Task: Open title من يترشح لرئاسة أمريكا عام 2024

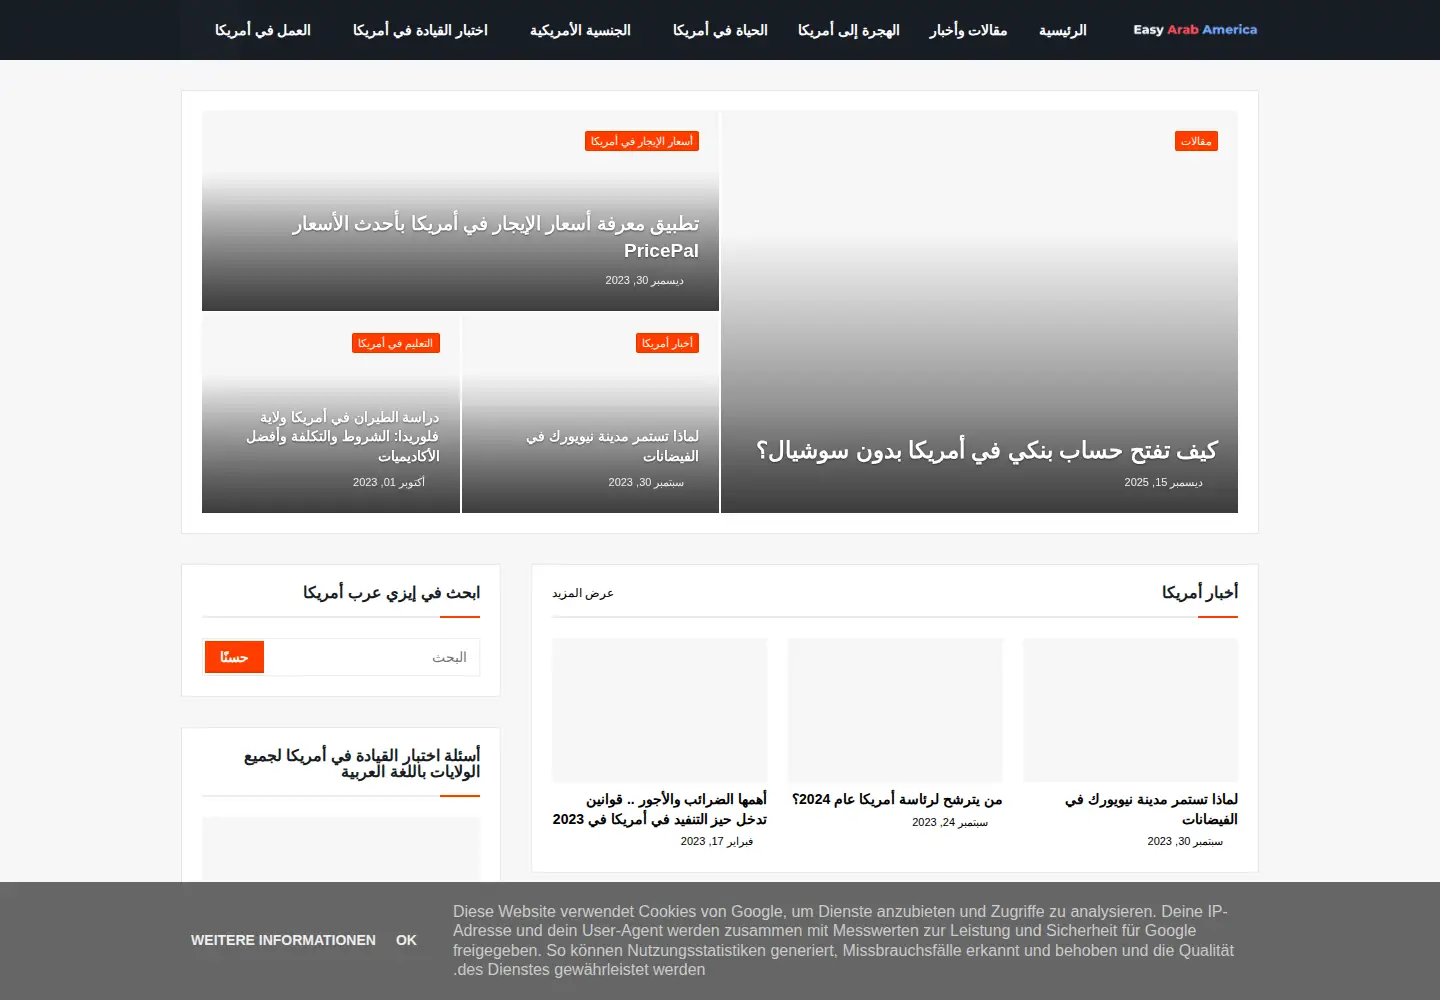Action: (x=897, y=799)
